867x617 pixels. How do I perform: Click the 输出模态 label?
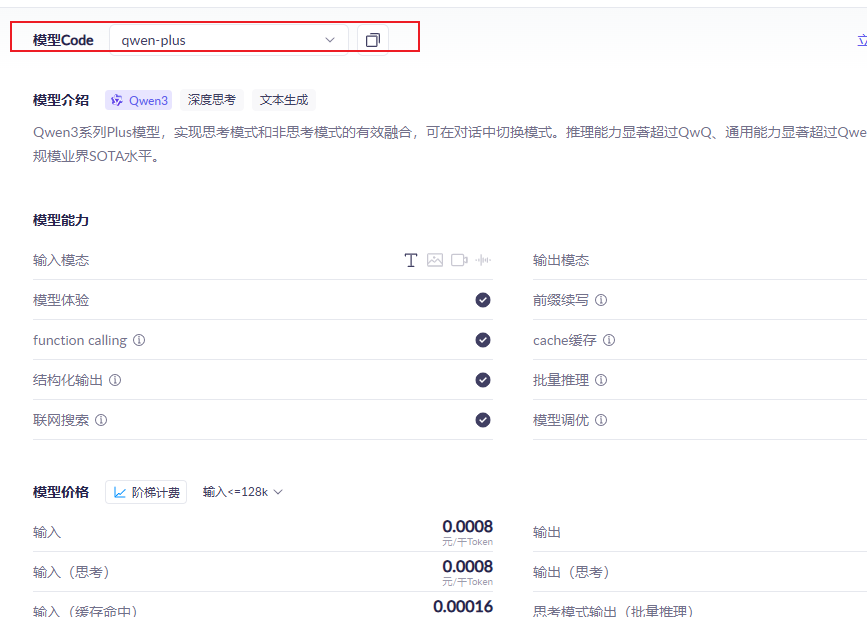[x=561, y=260]
